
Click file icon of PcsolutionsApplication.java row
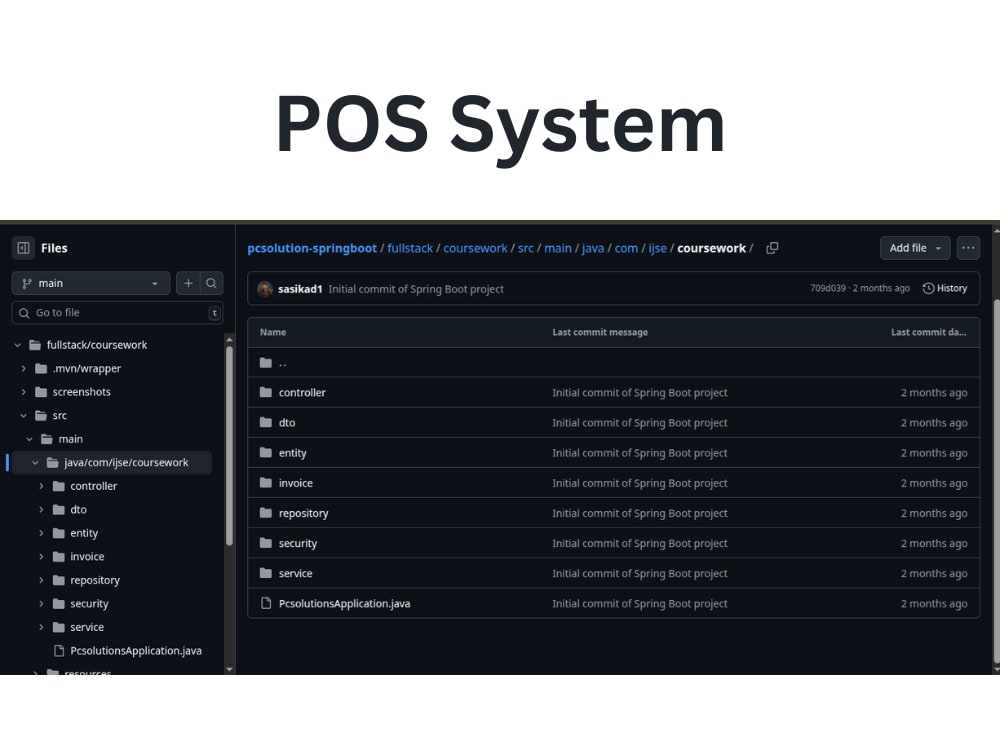click(266, 603)
